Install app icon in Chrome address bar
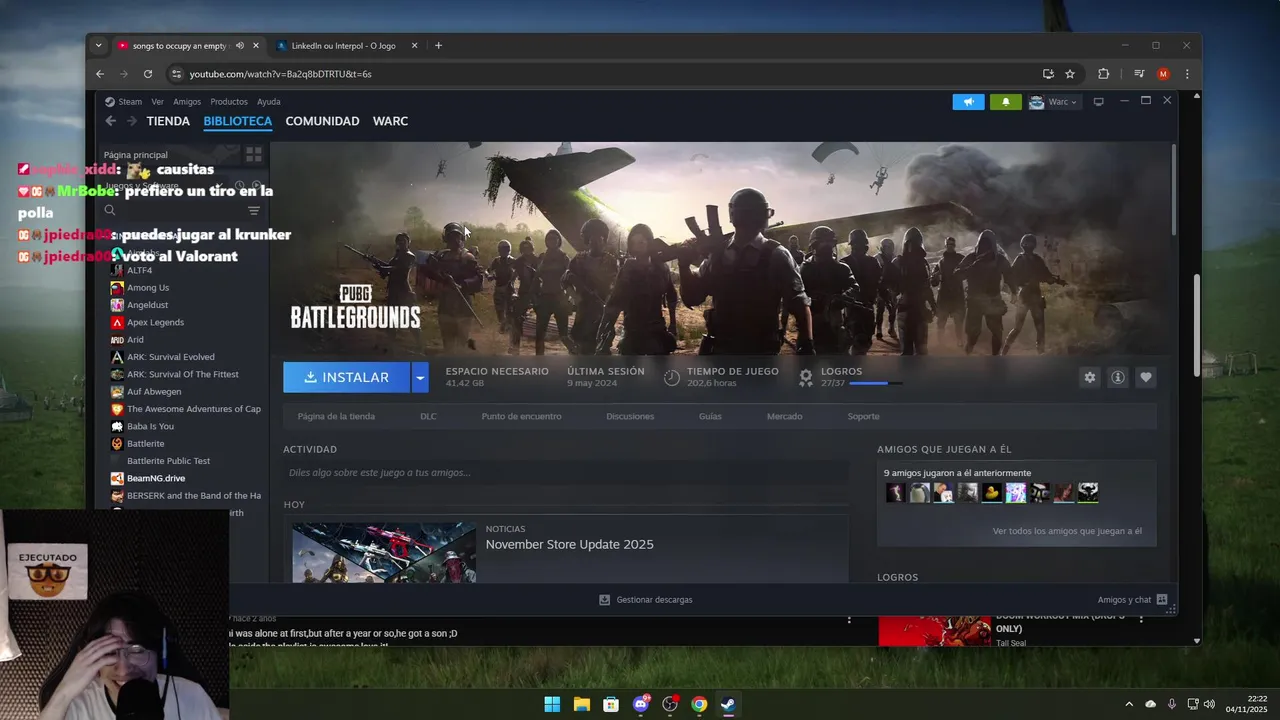Image resolution: width=1280 pixels, height=720 pixels. pos(1048,74)
